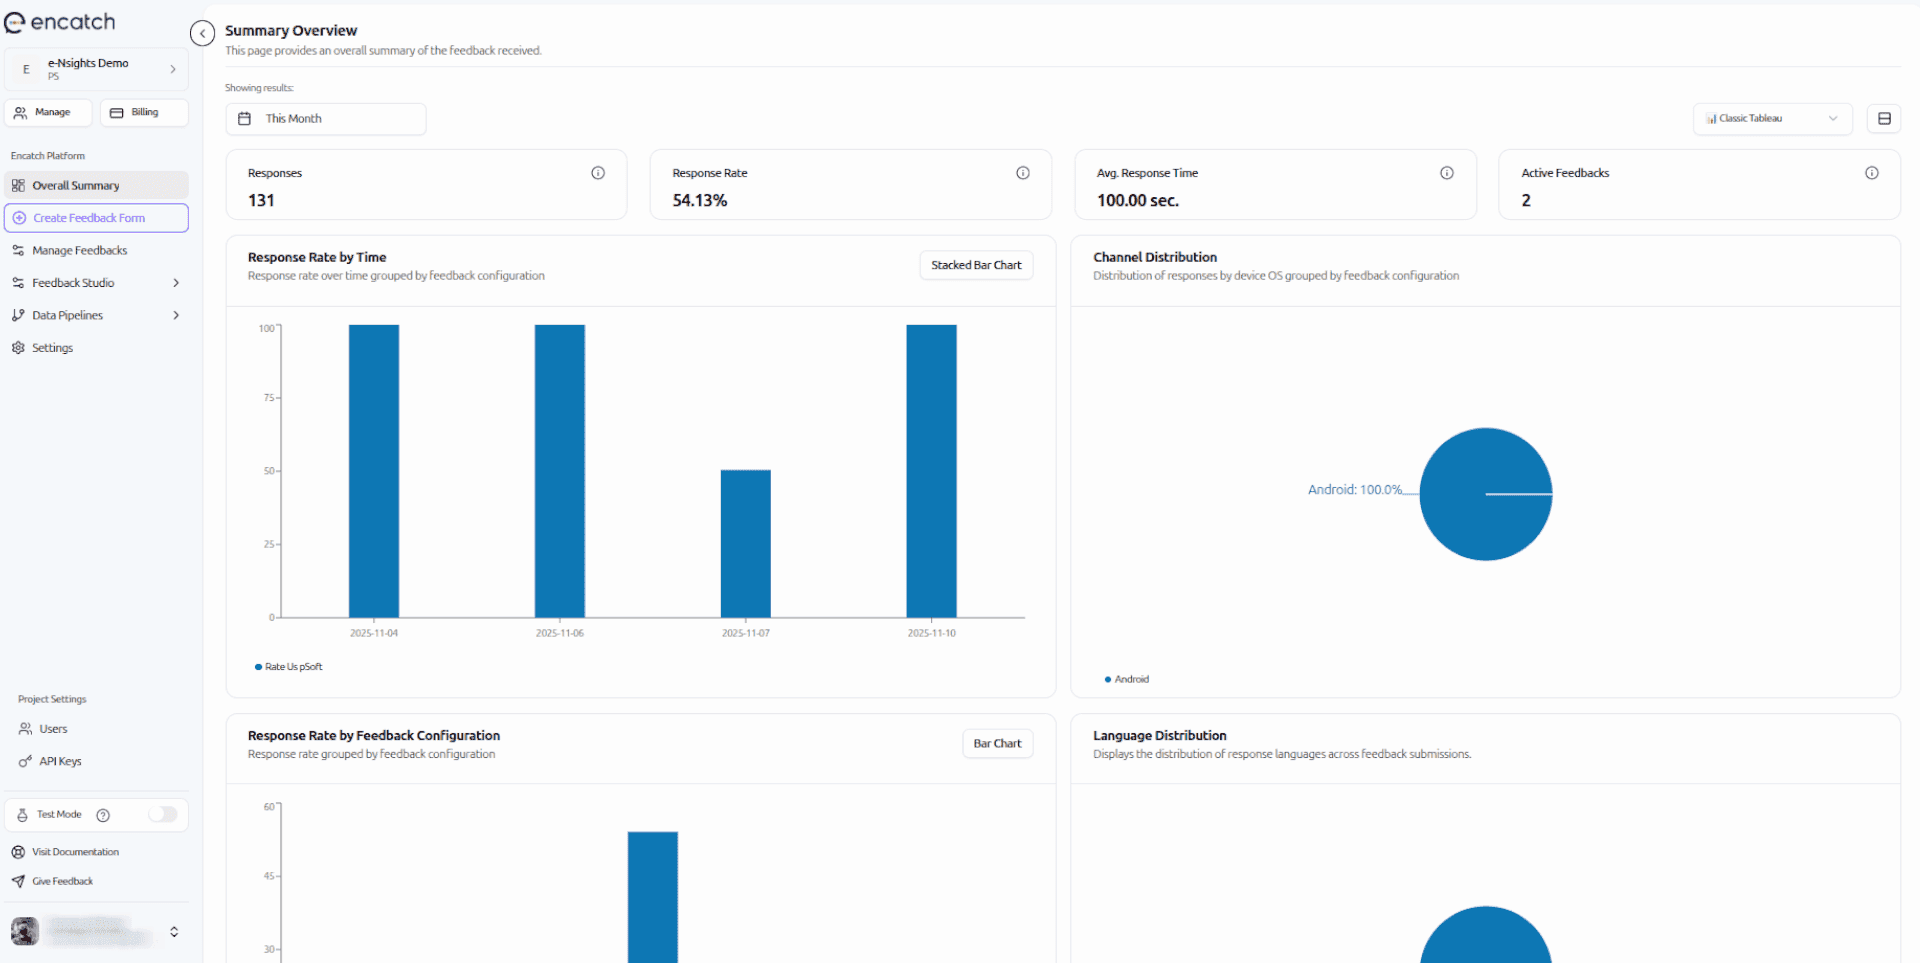
Task: Switch to the Manage tab
Action: tap(48, 112)
